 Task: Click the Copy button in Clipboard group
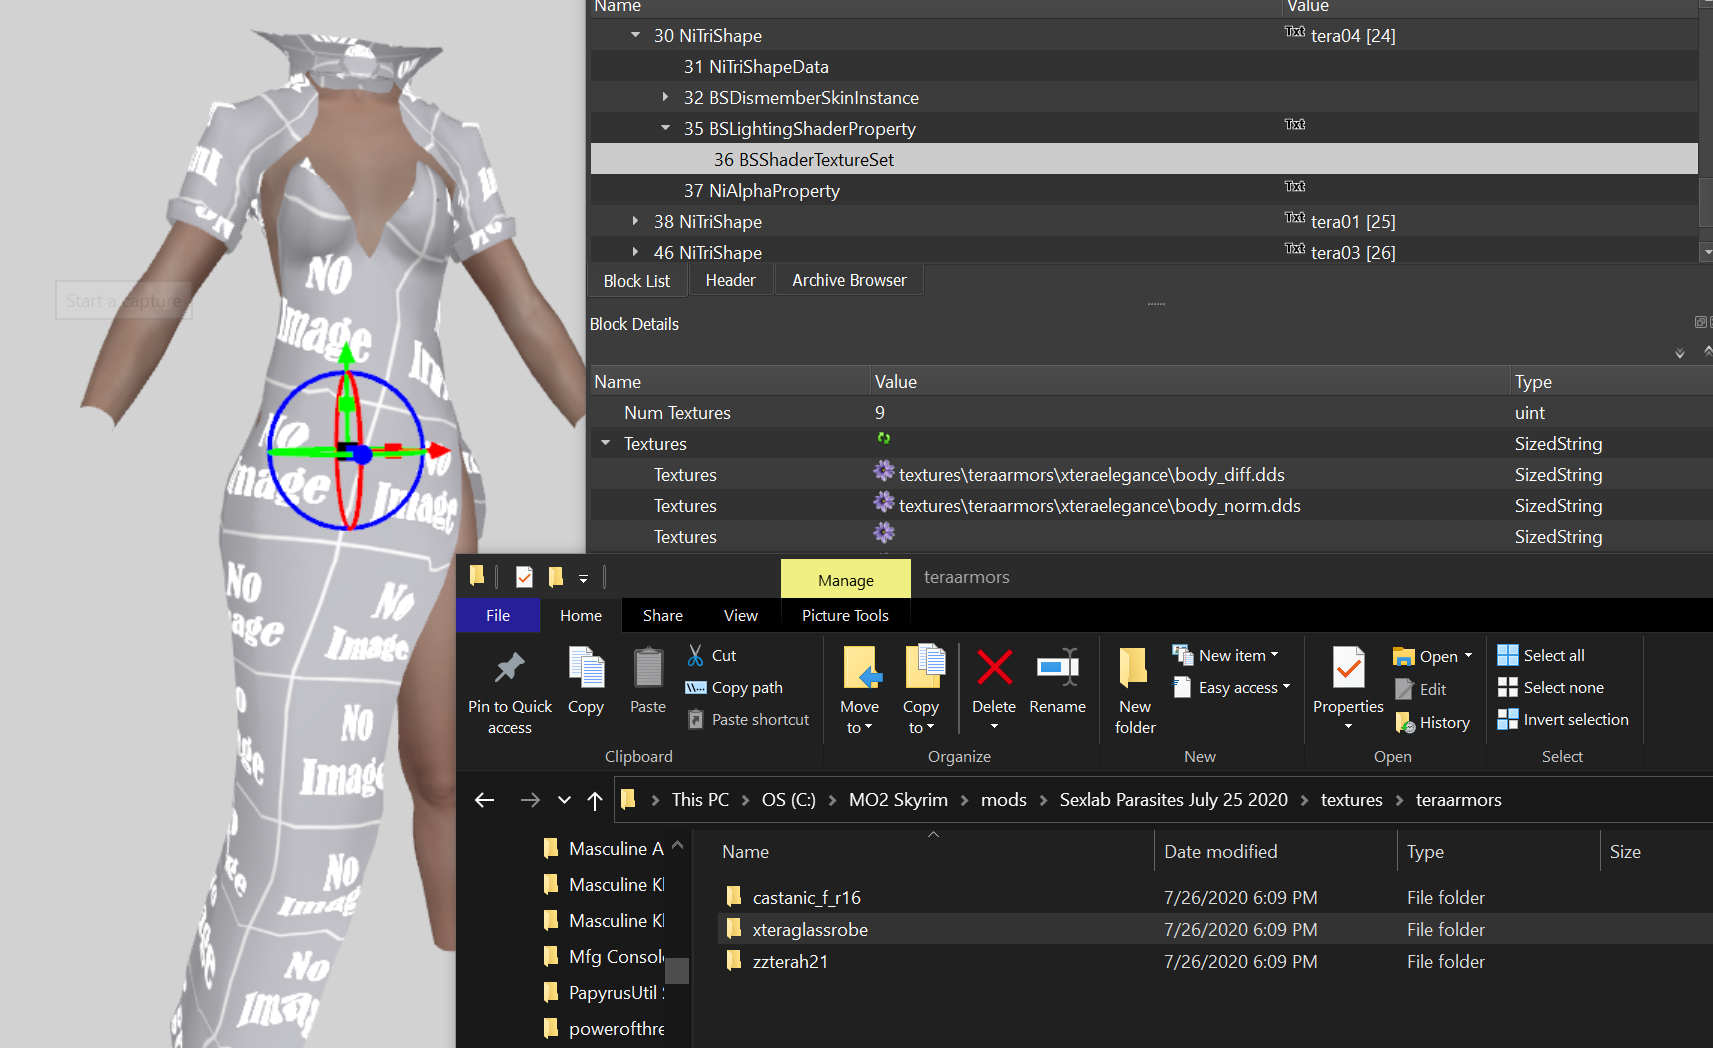point(586,682)
